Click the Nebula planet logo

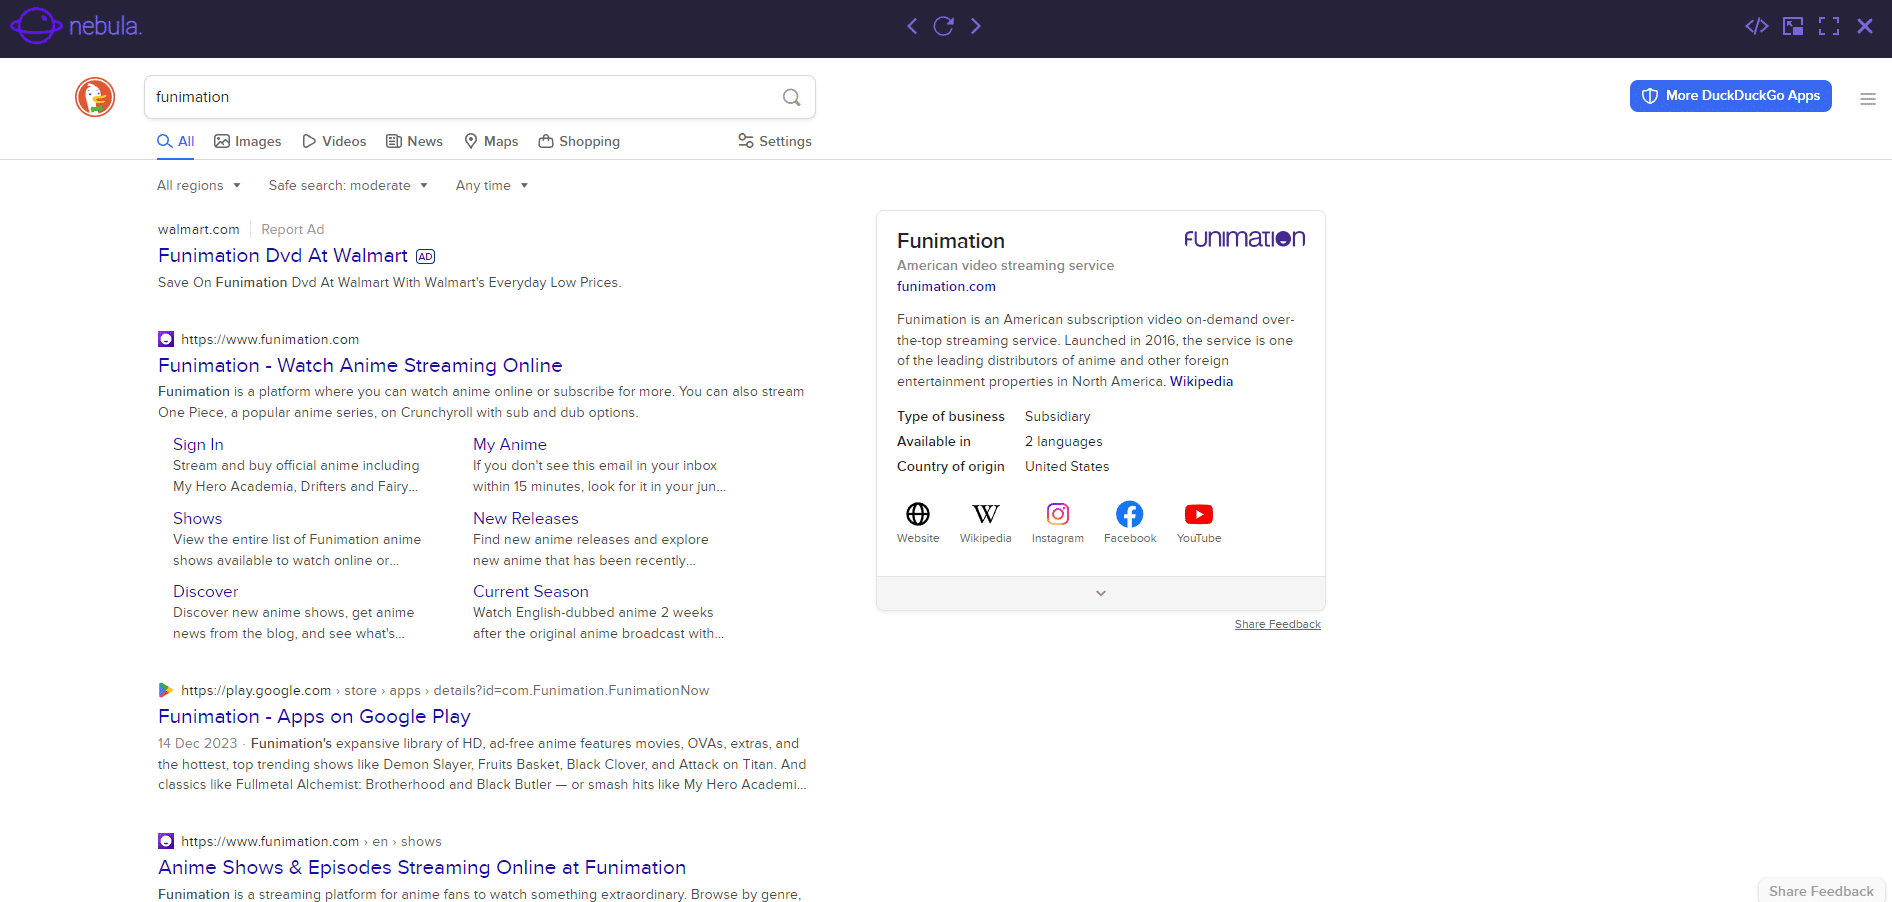pyautogui.click(x=36, y=26)
